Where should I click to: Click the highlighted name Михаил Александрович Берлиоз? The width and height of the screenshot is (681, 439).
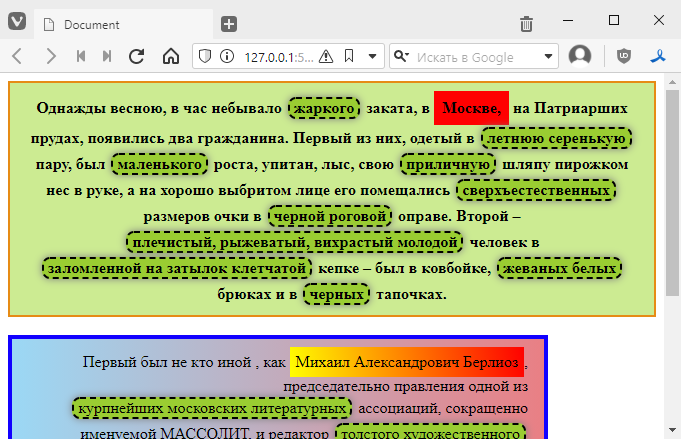tap(407, 361)
